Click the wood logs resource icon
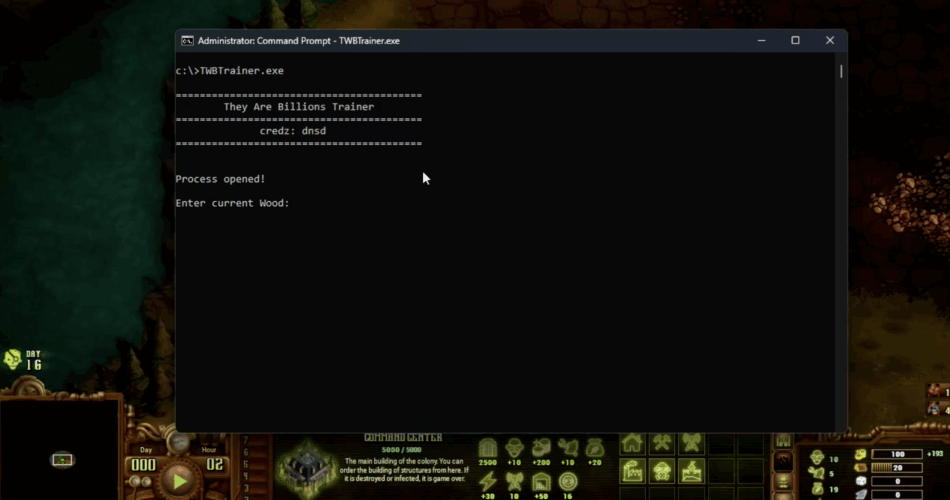The width and height of the screenshot is (950, 500). click(860, 468)
